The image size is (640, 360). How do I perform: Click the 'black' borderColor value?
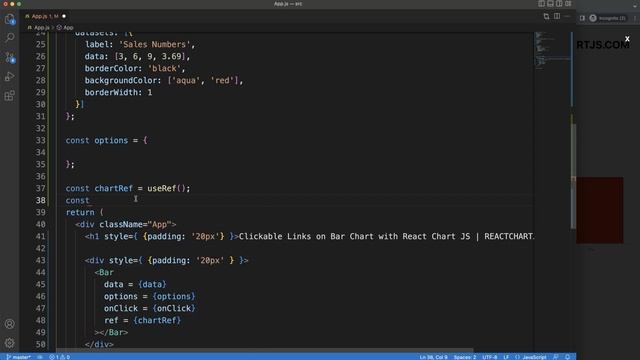click(164, 69)
